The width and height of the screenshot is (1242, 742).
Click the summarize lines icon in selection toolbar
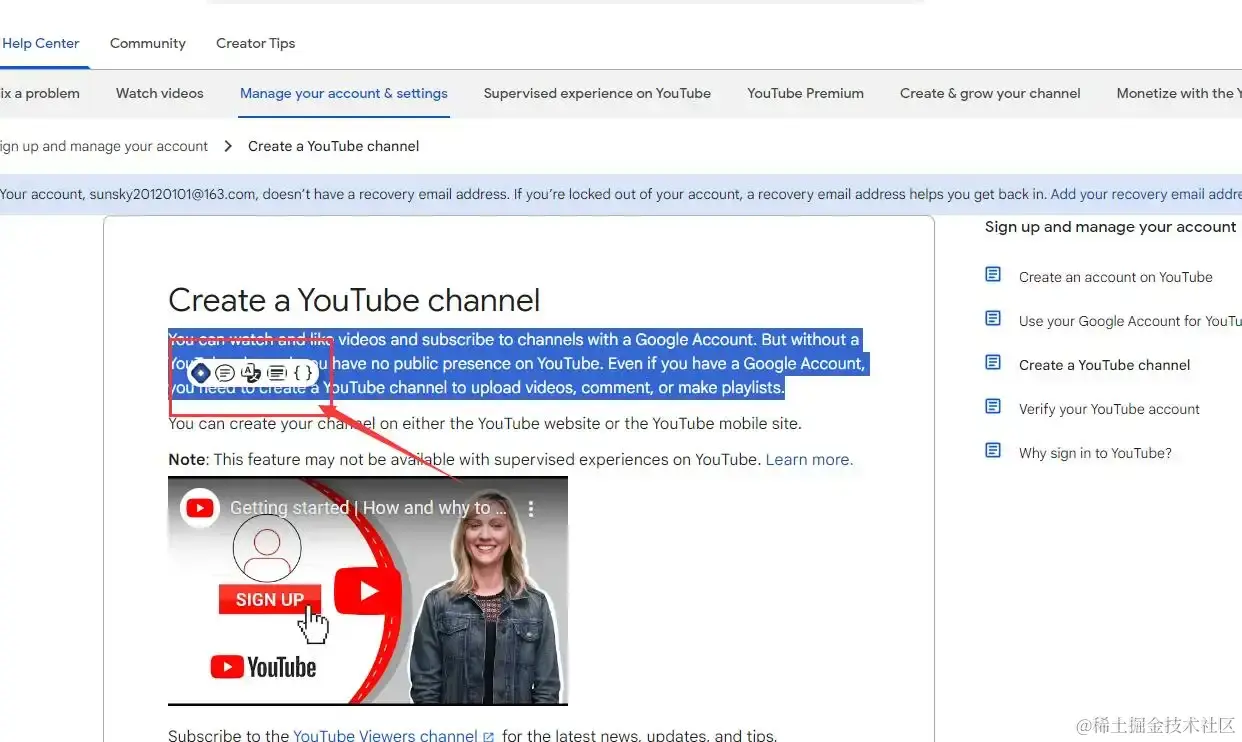point(277,373)
